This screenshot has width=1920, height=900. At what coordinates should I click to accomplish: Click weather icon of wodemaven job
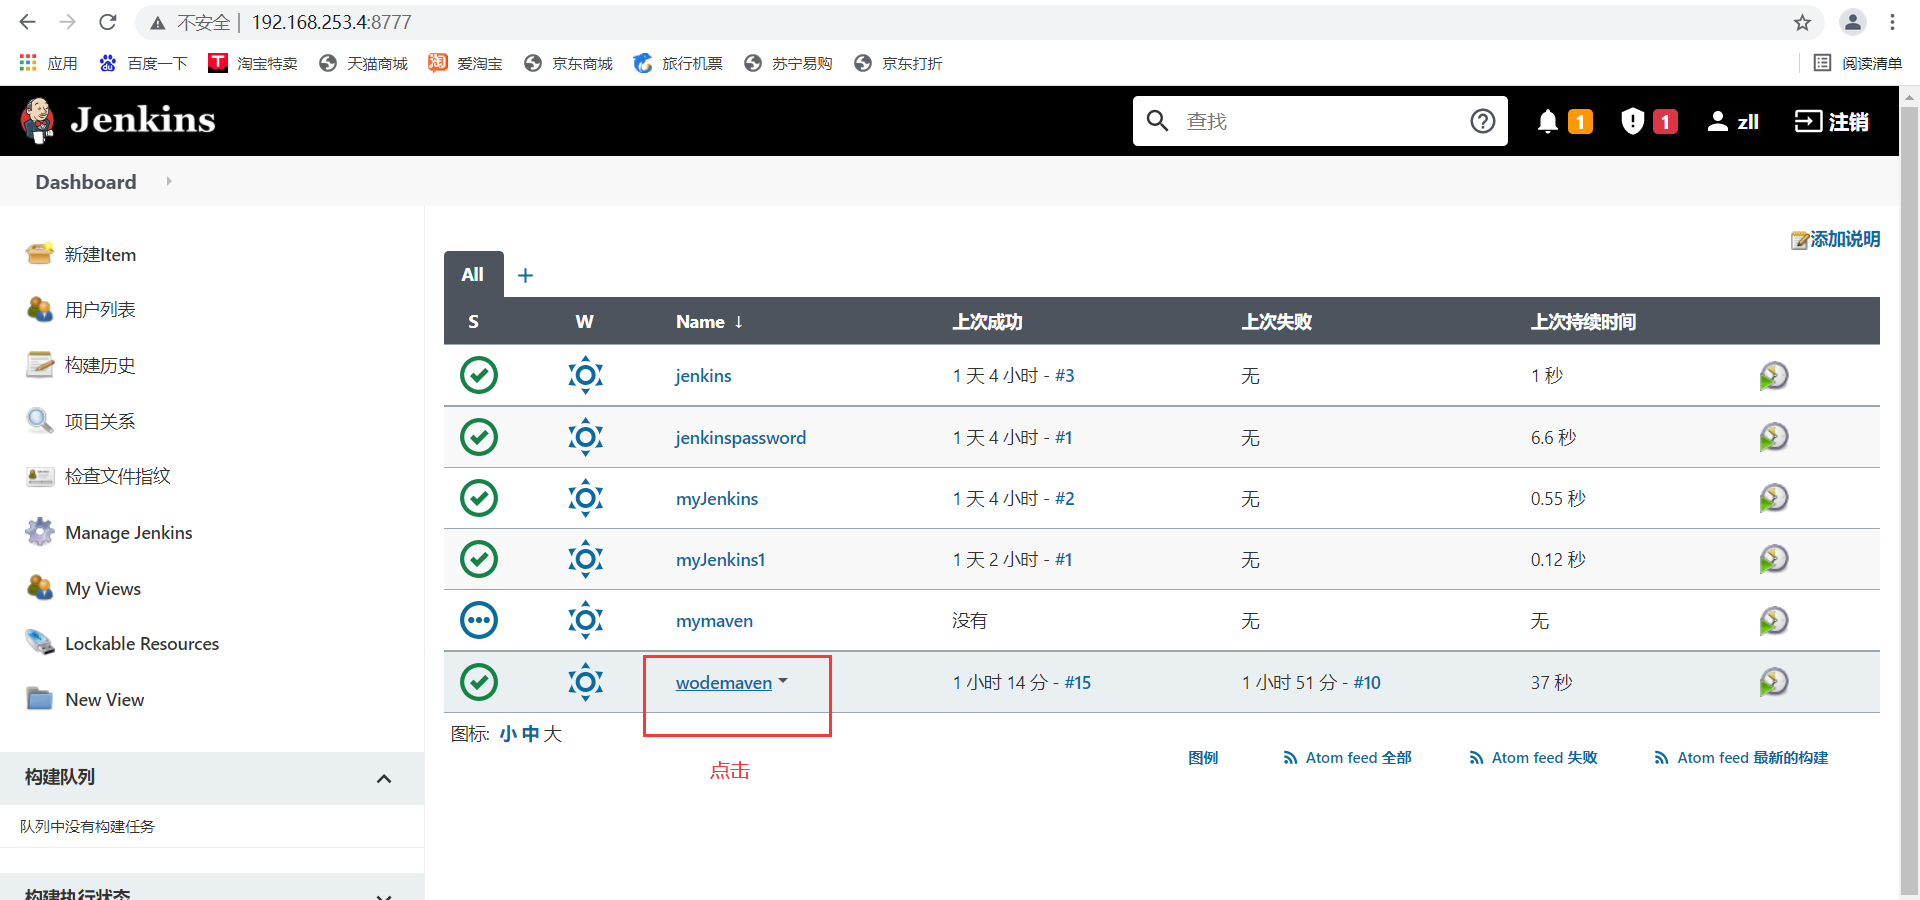click(x=585, y=682)
